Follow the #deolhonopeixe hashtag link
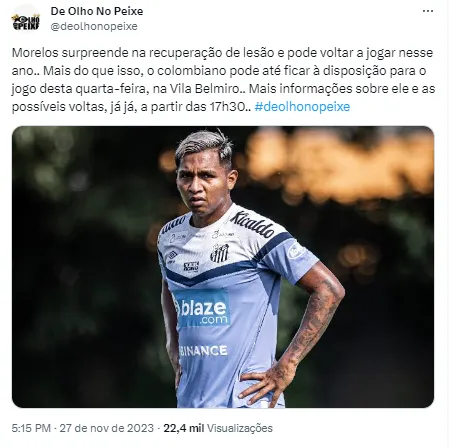Screen dimensions: 449x447 302,107
